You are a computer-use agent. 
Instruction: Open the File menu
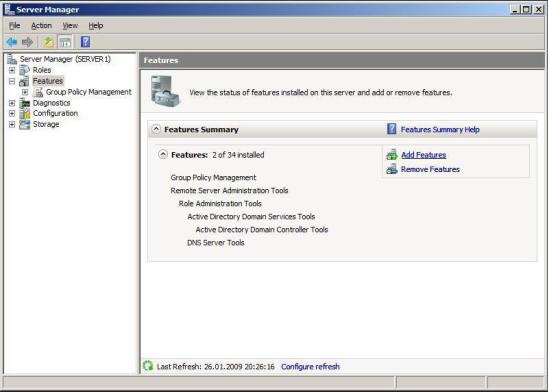(14, 26)
